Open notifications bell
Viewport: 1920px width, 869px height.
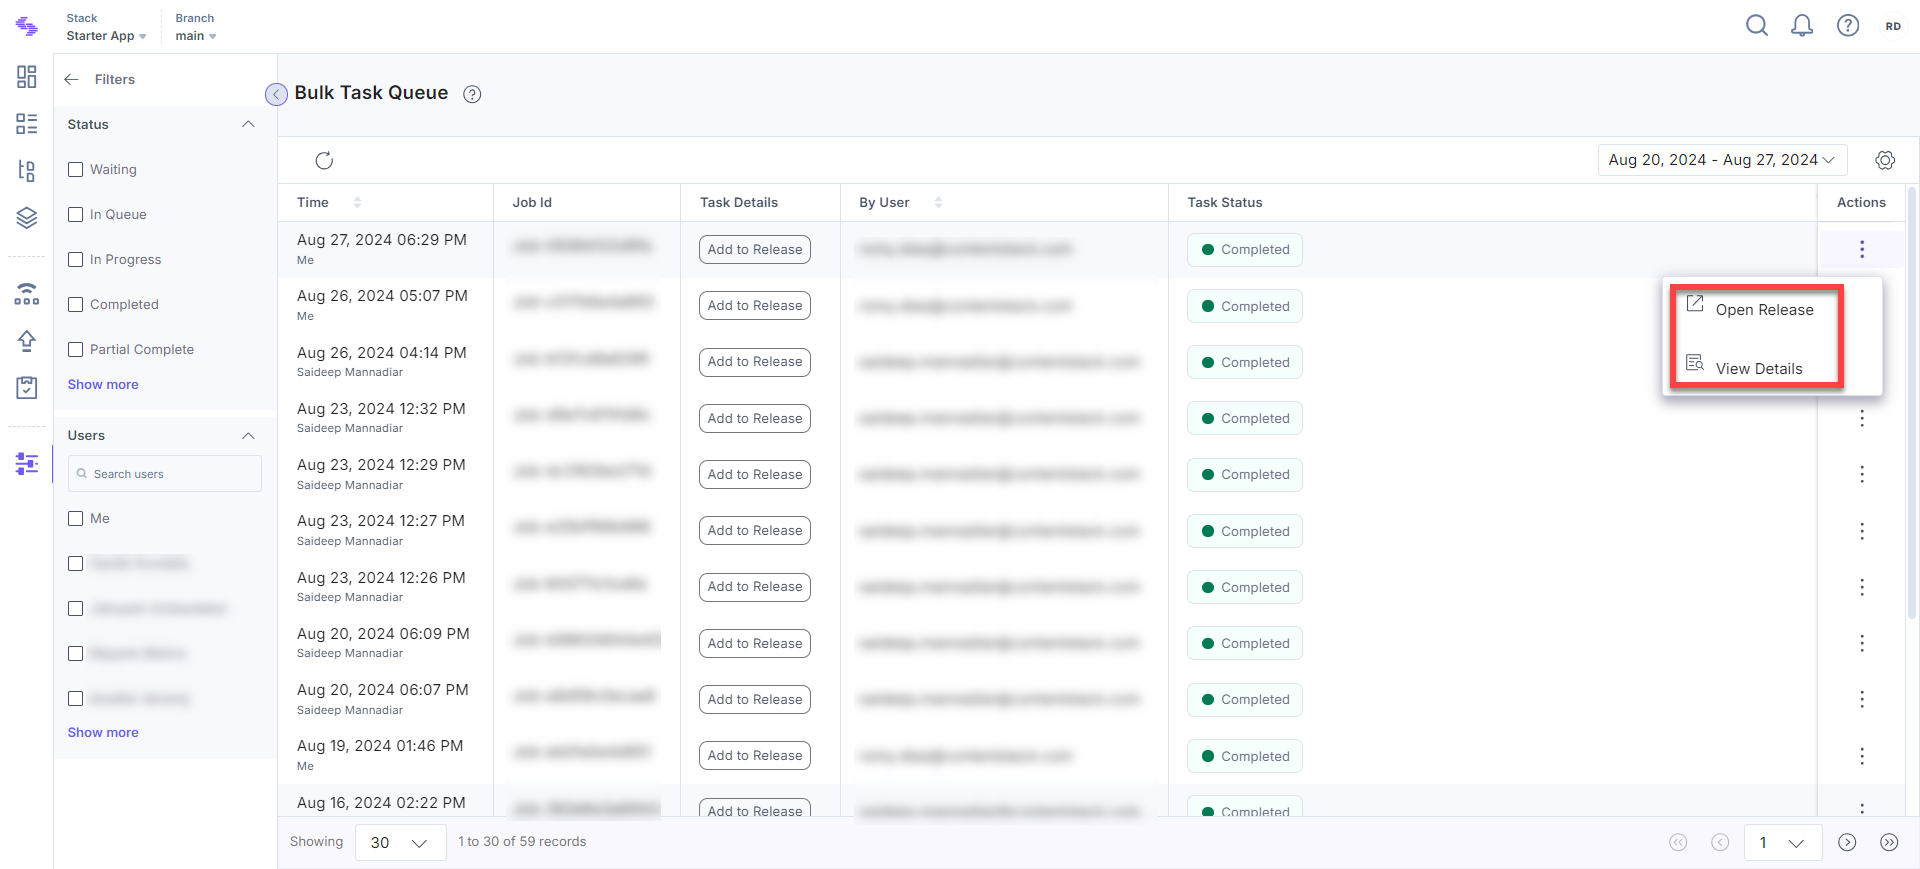[1802, 26]
